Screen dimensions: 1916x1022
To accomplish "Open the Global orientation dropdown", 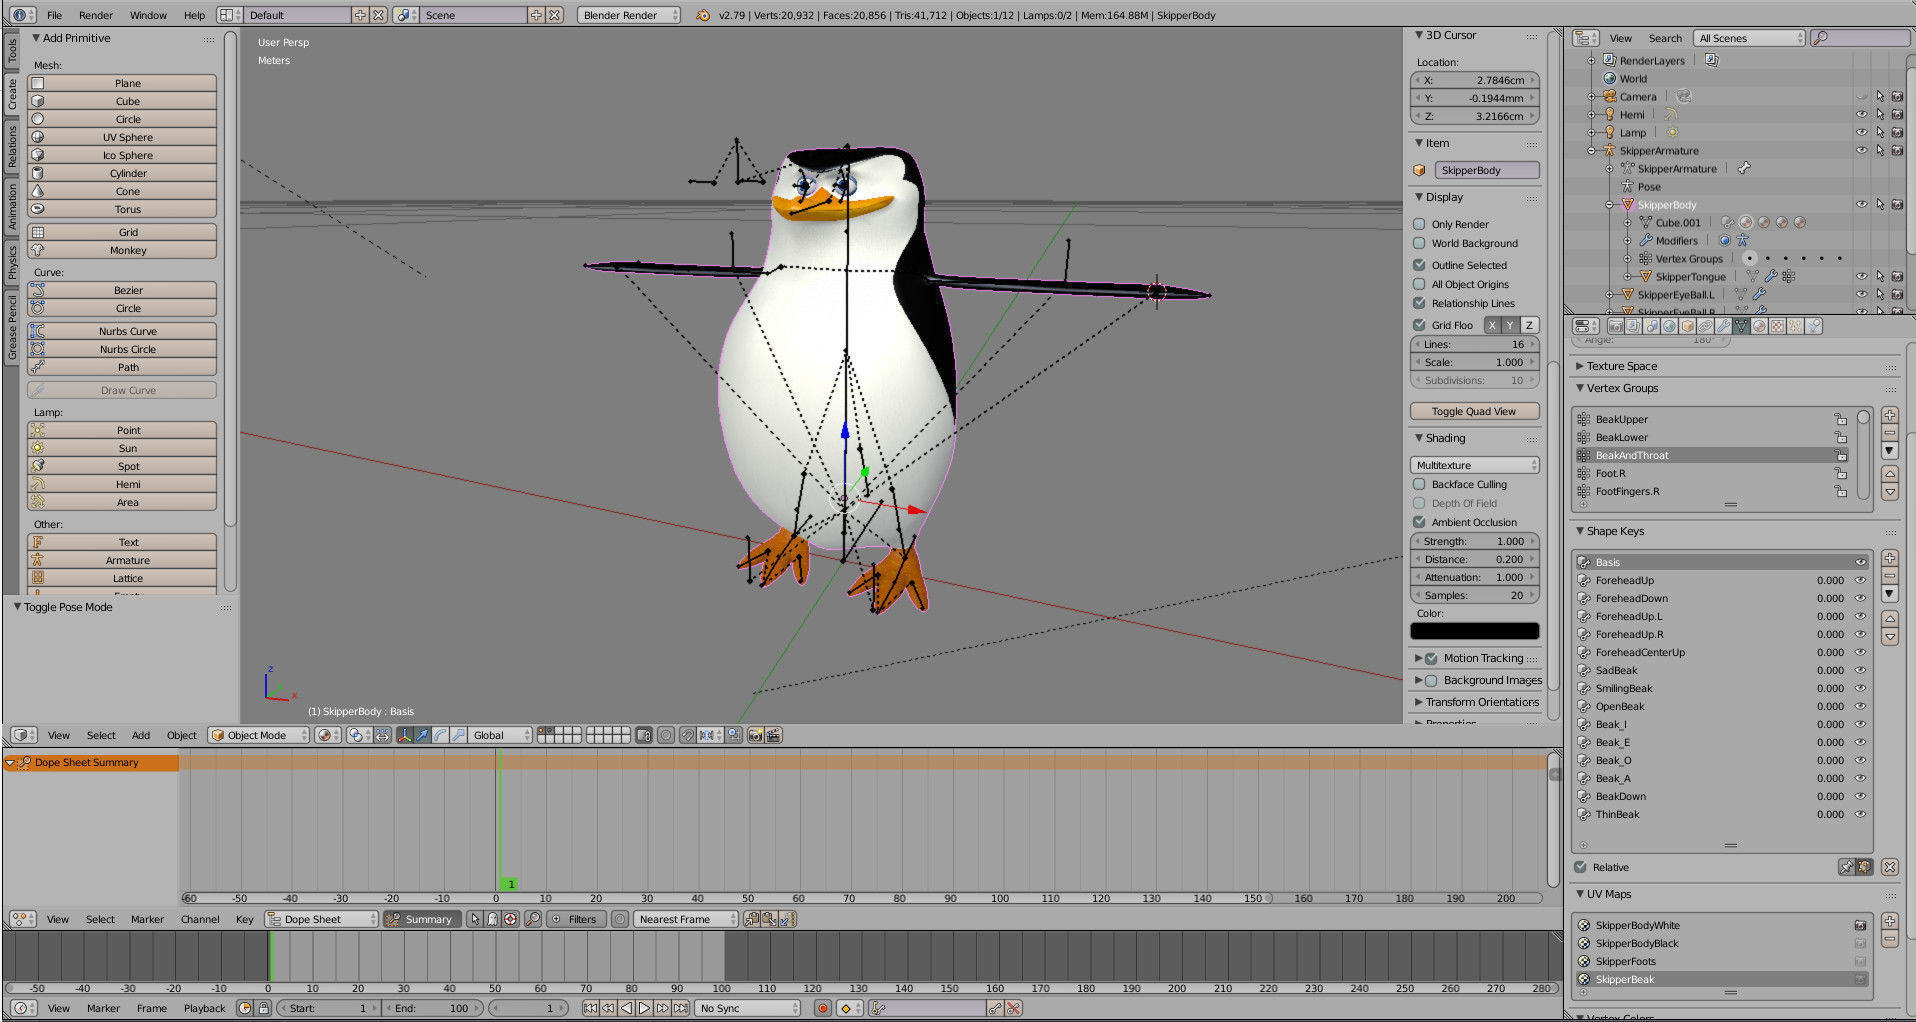I will (x=499, y=735).
